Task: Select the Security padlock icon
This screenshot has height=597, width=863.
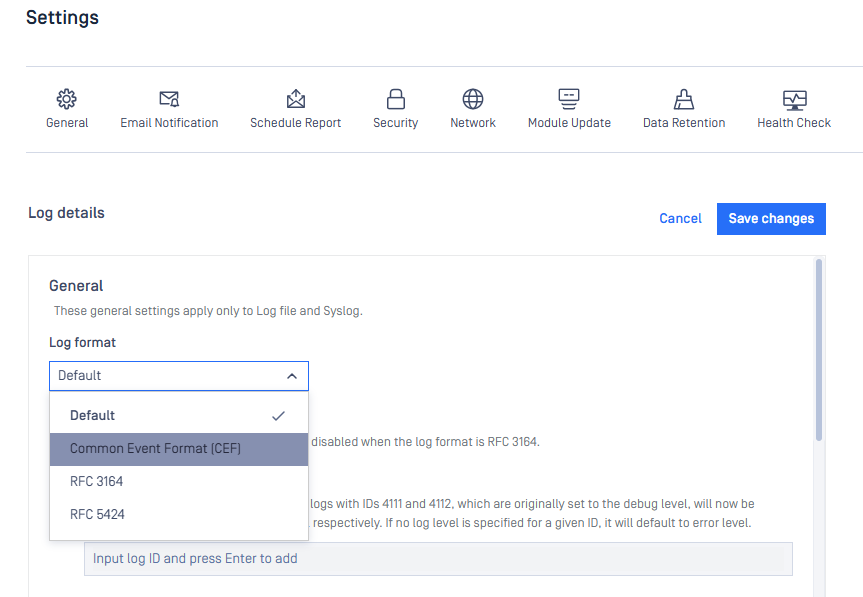Action: 396,99
